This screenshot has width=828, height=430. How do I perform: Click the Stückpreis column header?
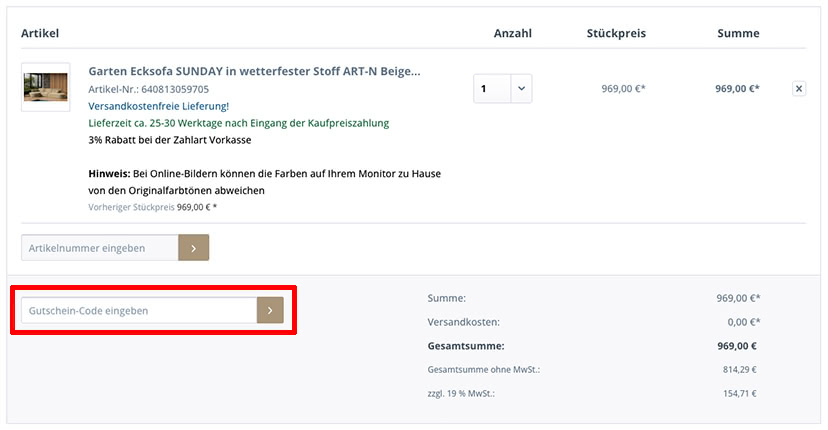click(616, 33)
